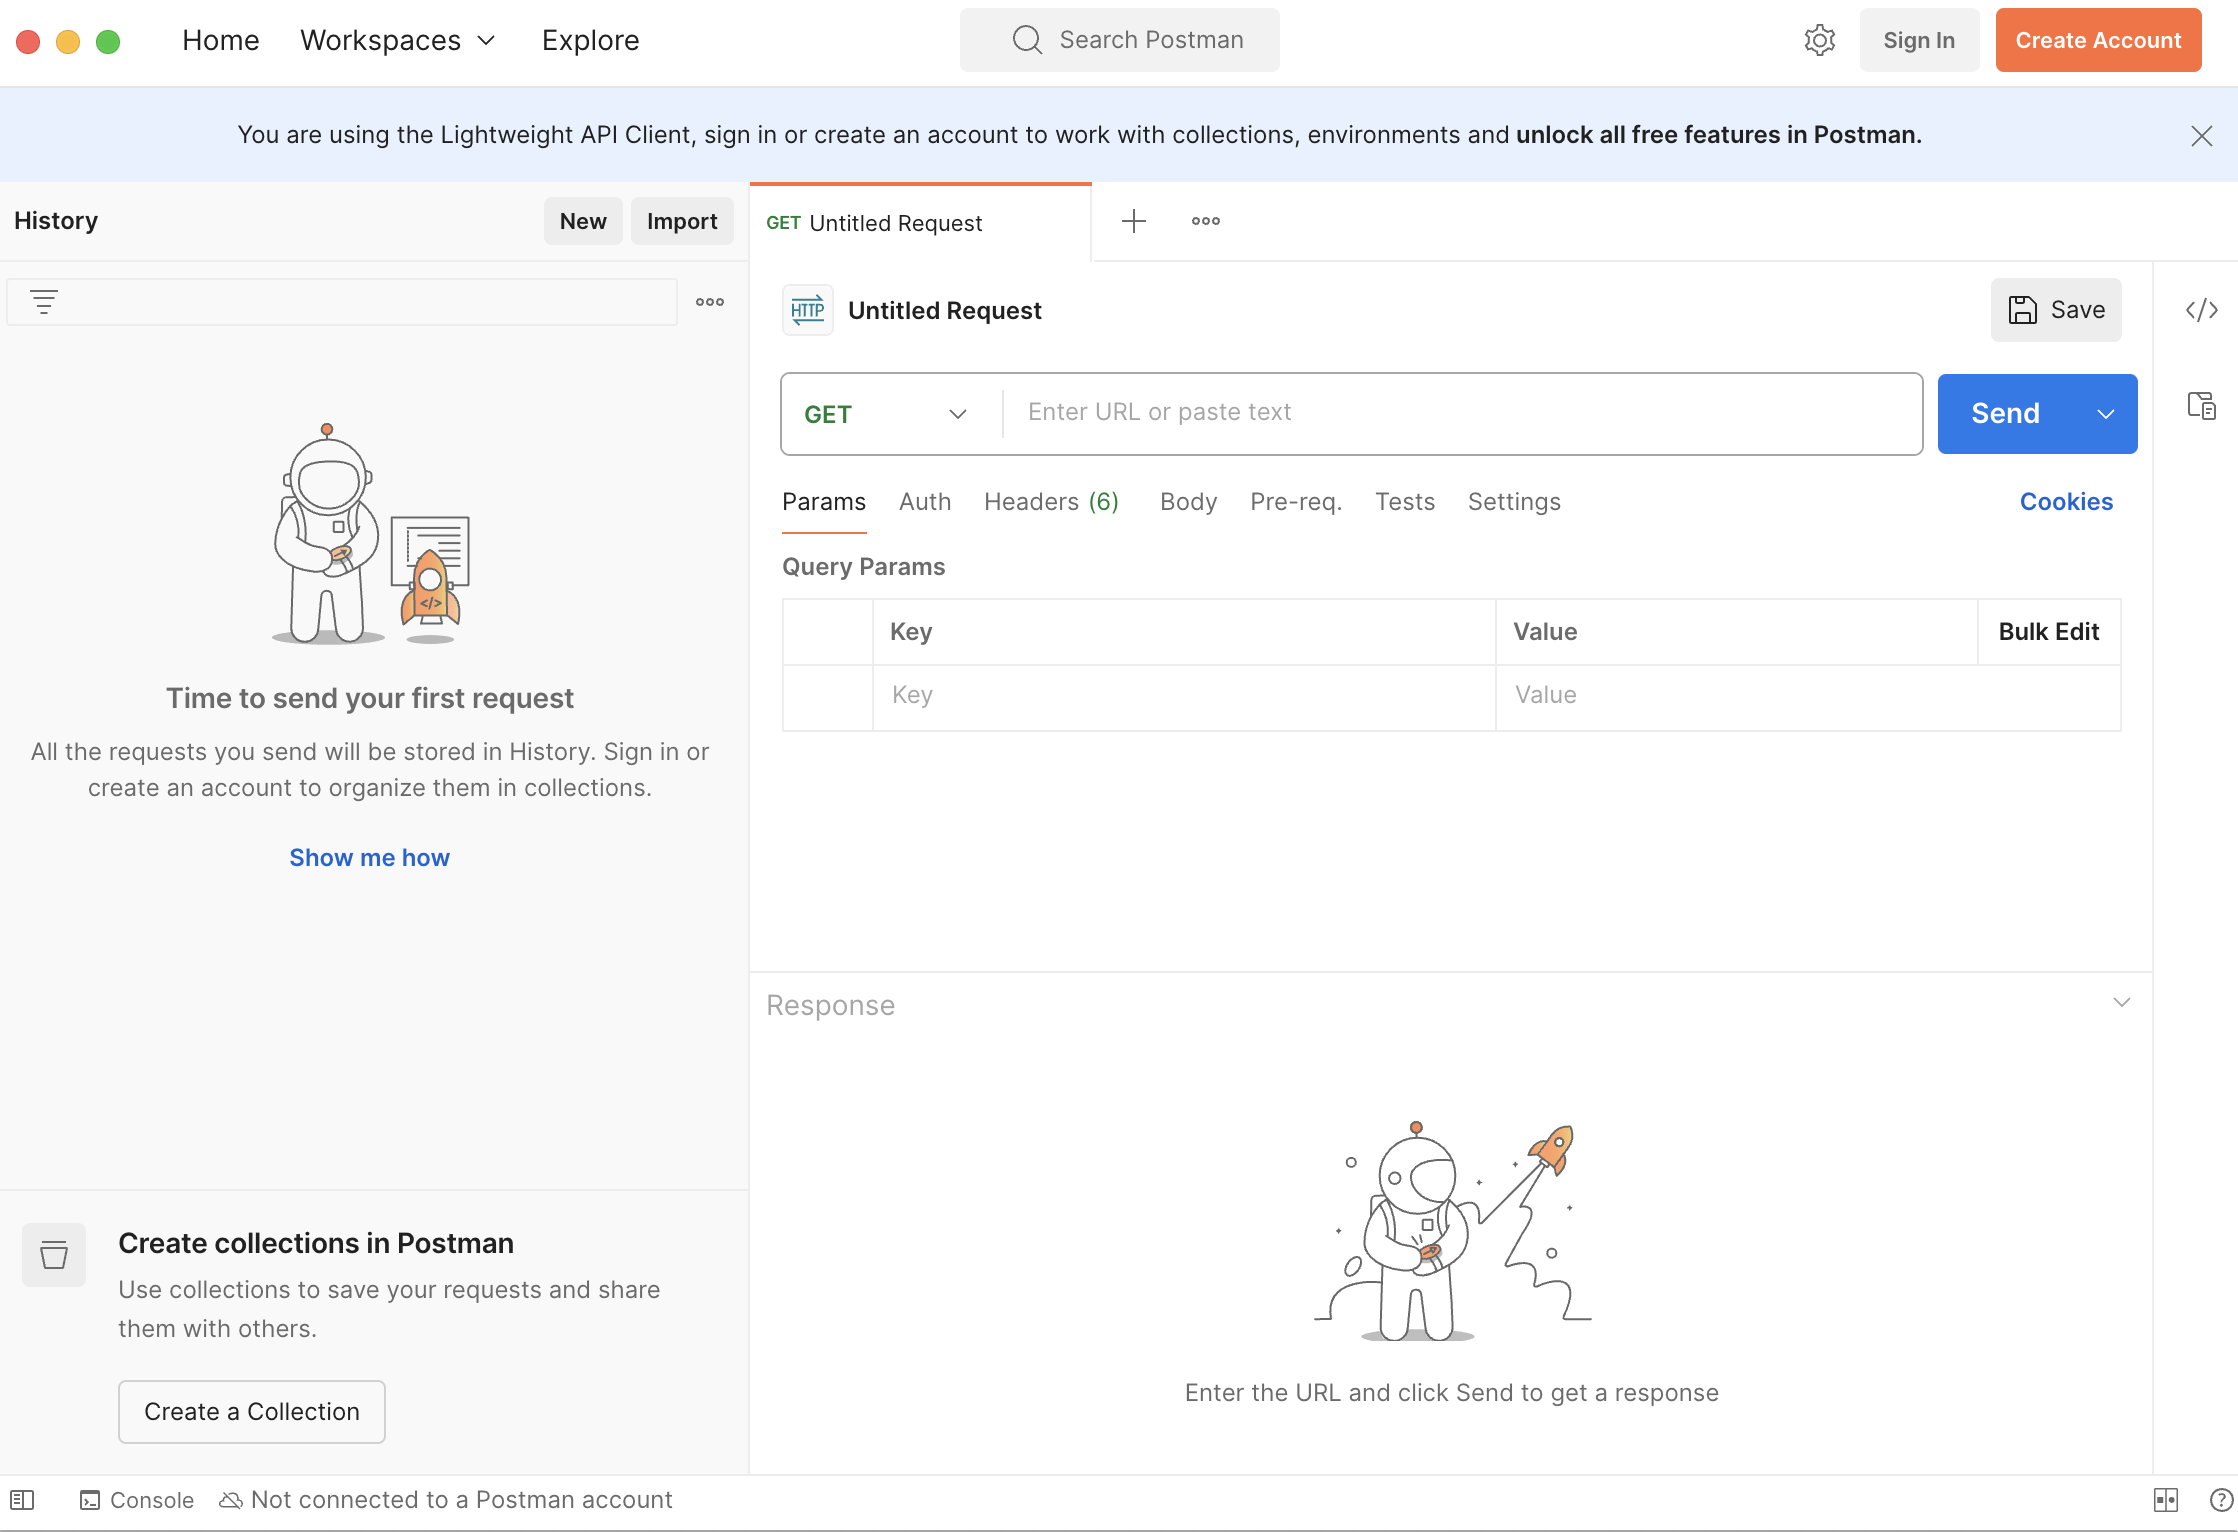The image size is (2238, 1532).
Task: Switch to two-pane layout icon
Action: [x=2165, y=1499]
